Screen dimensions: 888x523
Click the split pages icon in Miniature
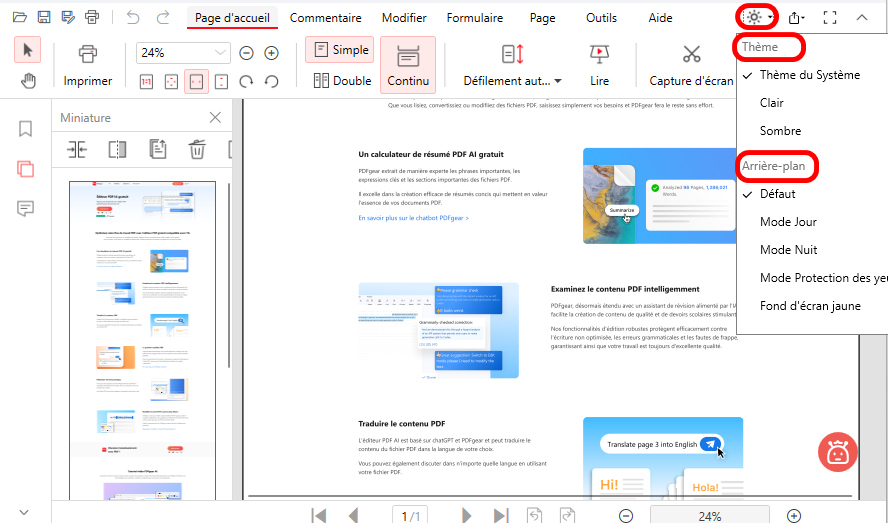point(117,150)
